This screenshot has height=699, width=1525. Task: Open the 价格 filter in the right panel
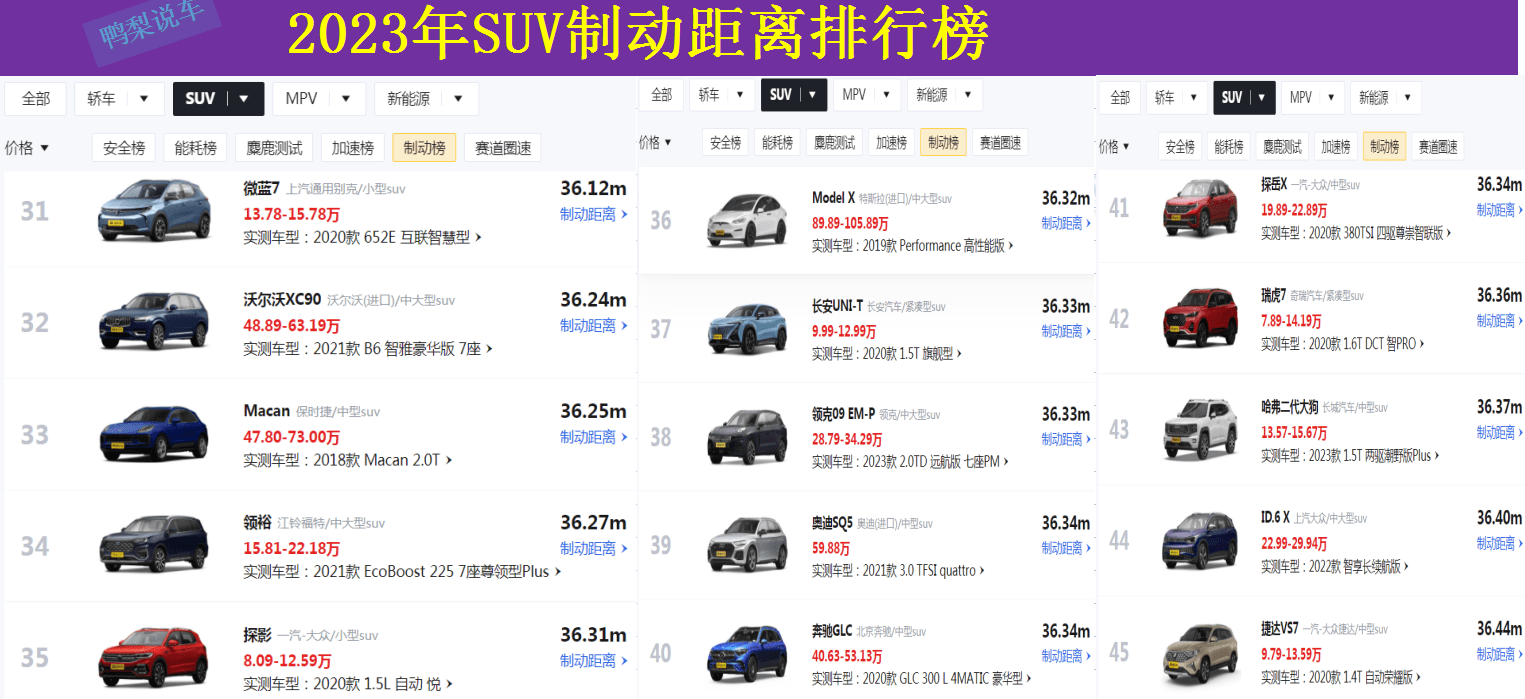pyautogui.click(x=1114, y=146)
